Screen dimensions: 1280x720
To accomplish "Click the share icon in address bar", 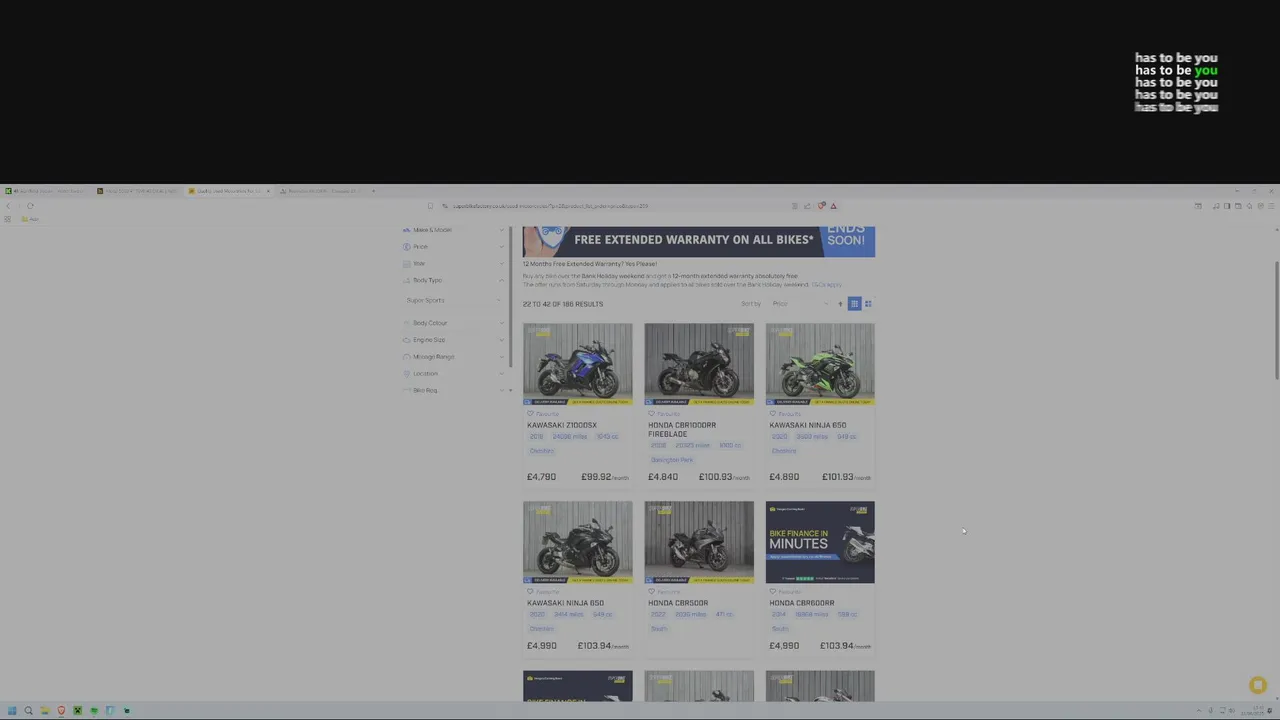I will [x=807, y=206].
